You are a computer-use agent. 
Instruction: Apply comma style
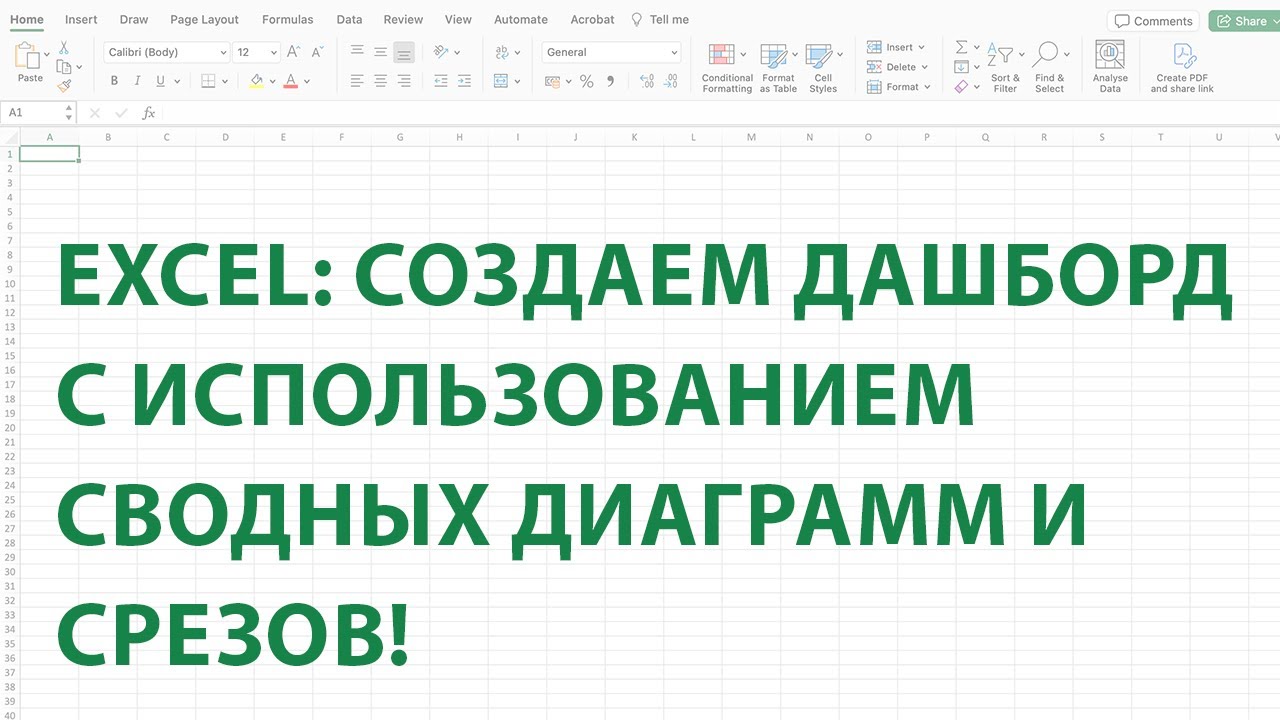[x=610, y=81]
